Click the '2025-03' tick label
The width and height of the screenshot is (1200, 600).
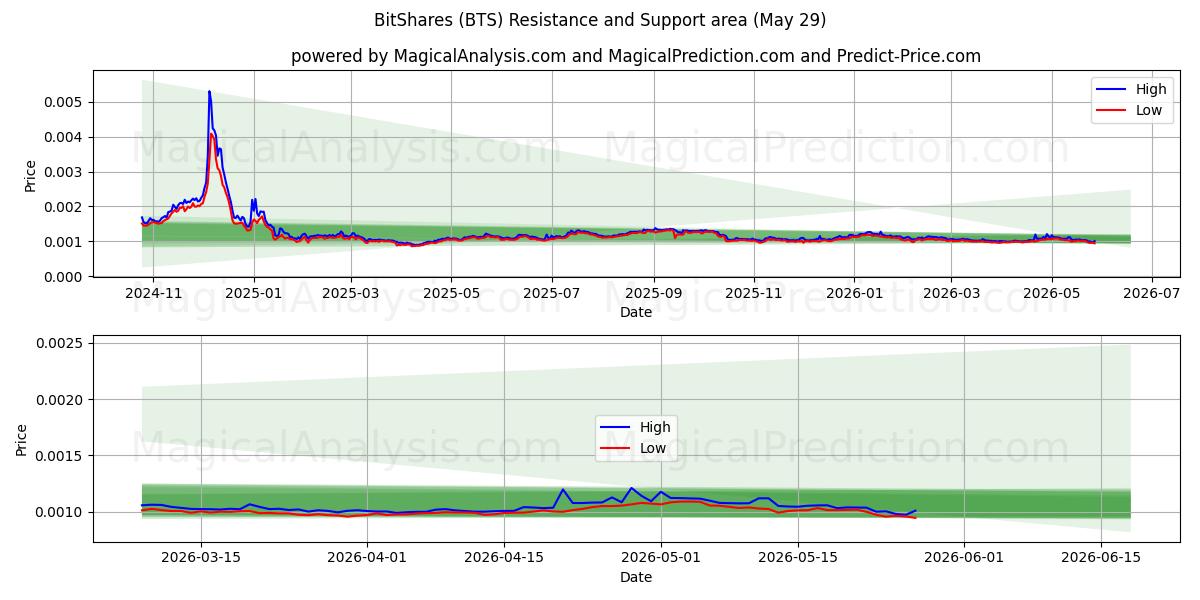(351, 293)
